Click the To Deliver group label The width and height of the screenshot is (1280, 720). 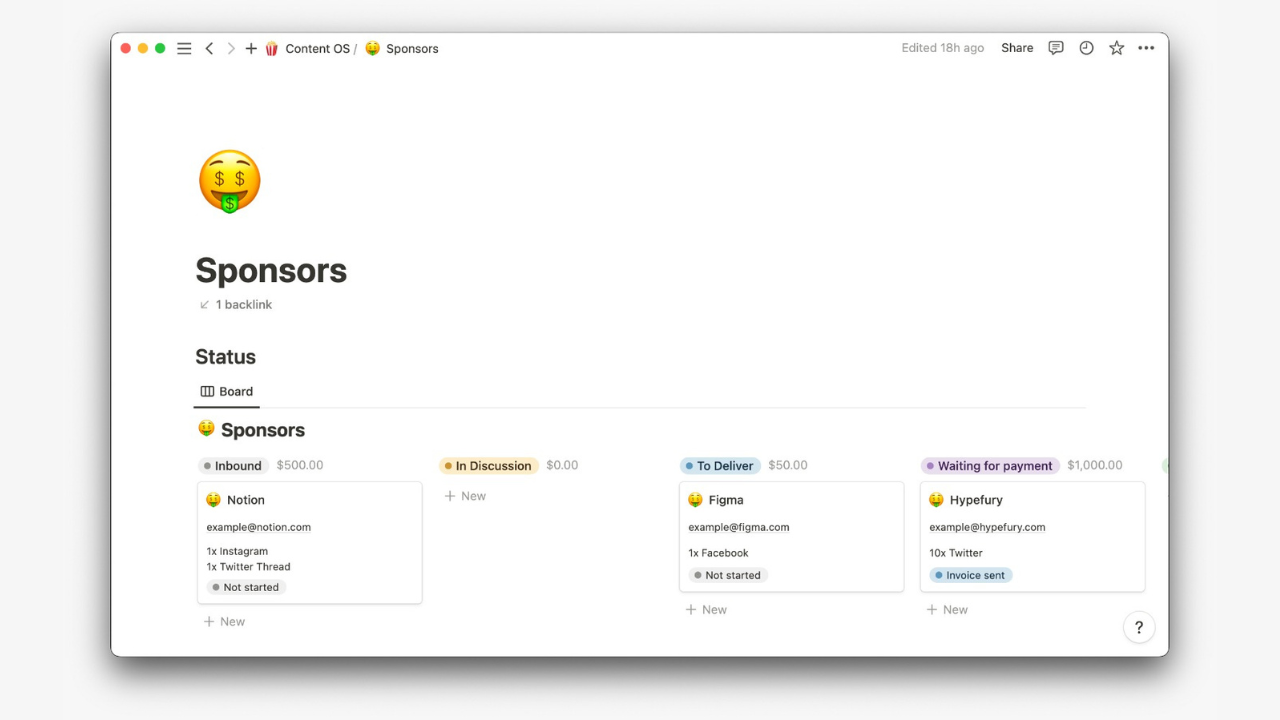(x=721, y=466)
